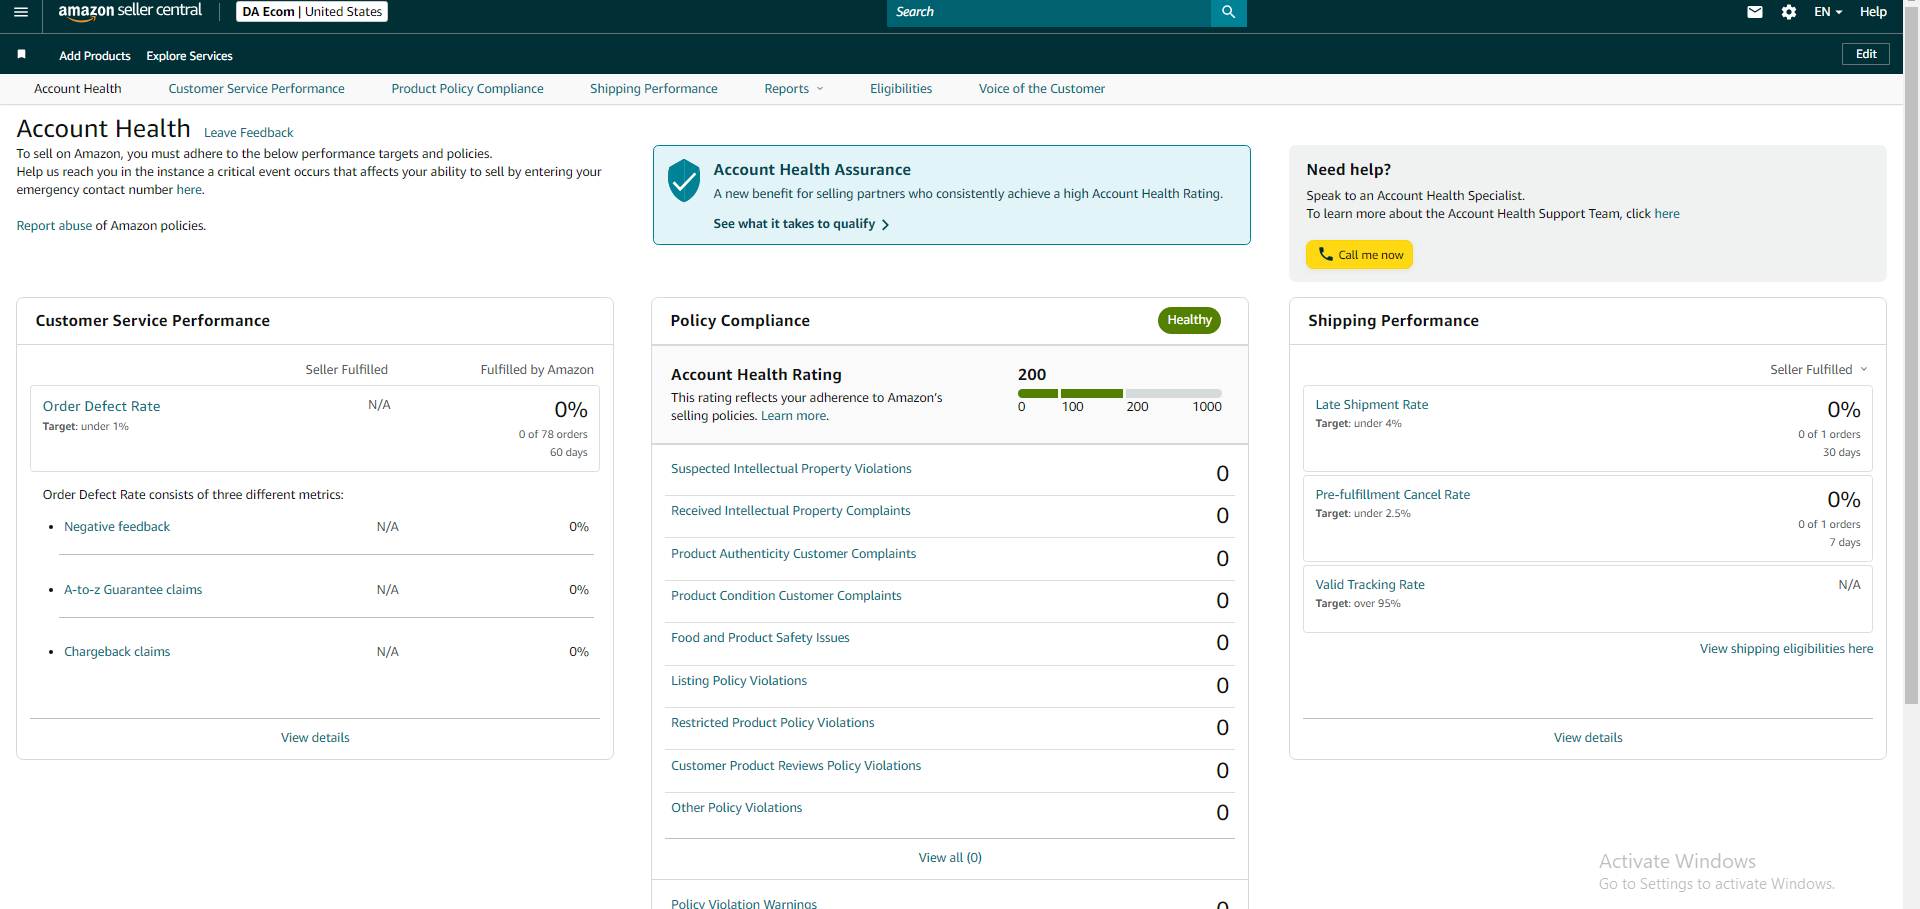Open the settings gear icon
The width and height of the screenshot is (1920, 909).
[1789, 12]
